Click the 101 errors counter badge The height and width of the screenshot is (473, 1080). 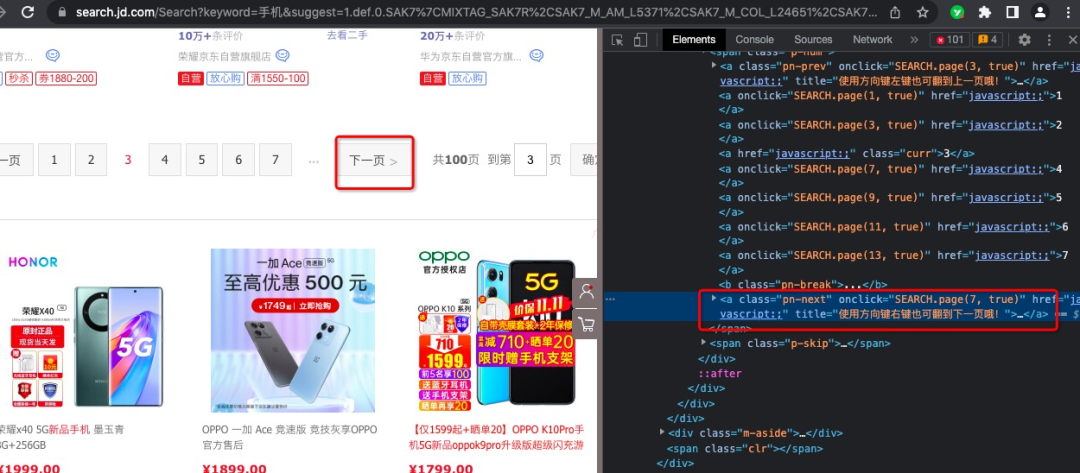950,40
